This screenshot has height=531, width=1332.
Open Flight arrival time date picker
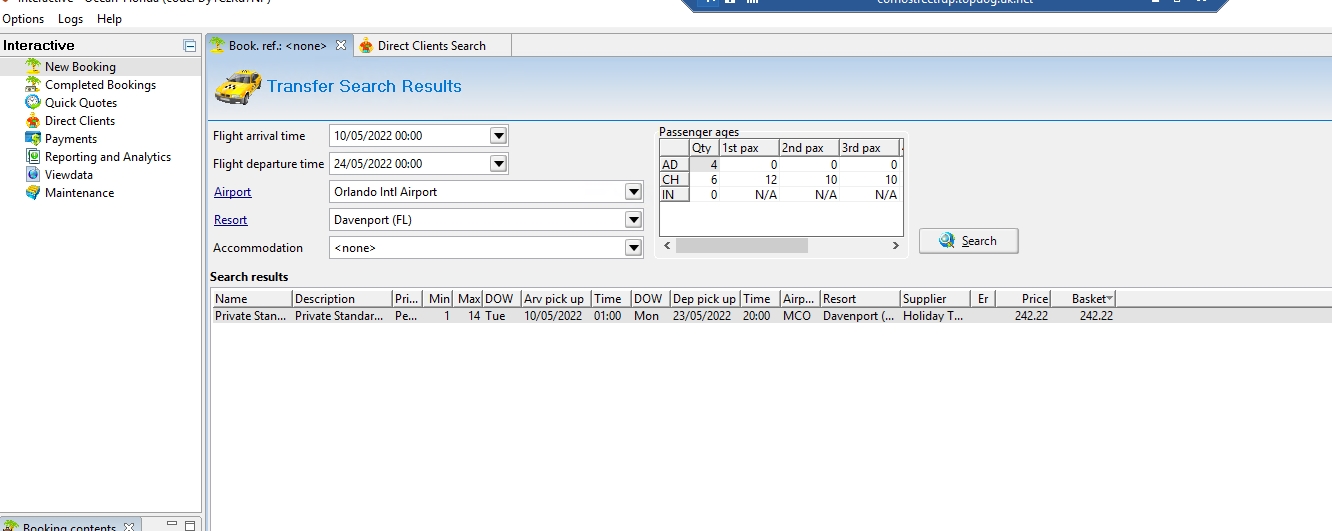[x=499, y=136]
